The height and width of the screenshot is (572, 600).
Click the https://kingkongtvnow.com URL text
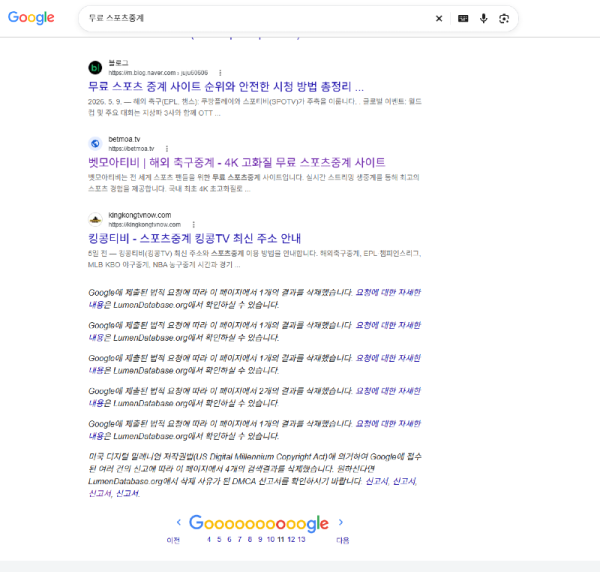tap(145, 225)
